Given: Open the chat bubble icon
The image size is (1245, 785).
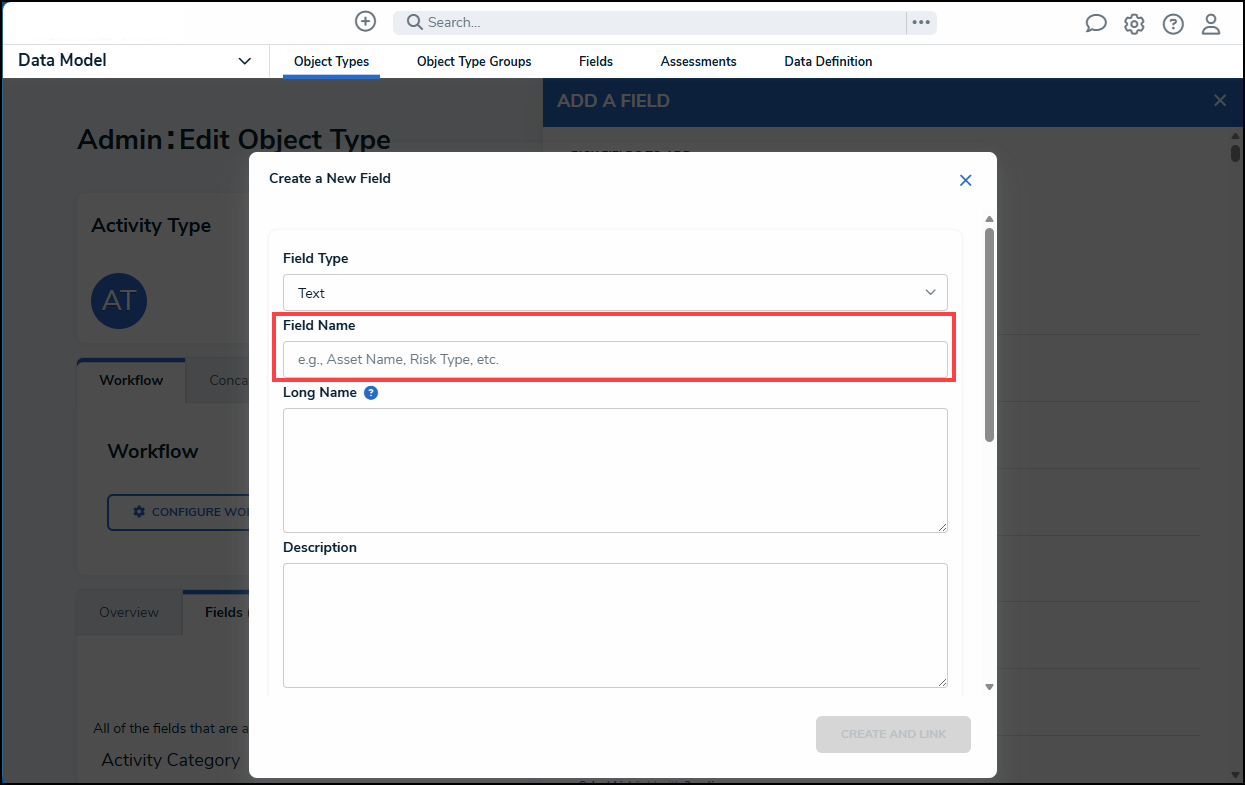Looking at the screenshot, I should pyautogui.click(x=1096, y=24).
